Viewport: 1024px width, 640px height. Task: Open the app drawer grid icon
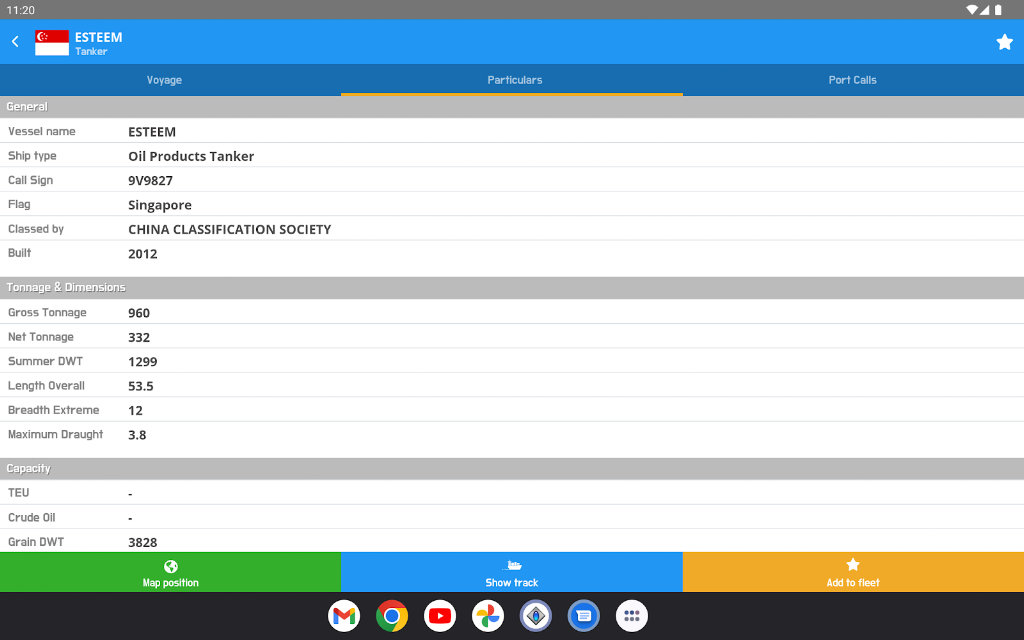(x=632, y=616)
